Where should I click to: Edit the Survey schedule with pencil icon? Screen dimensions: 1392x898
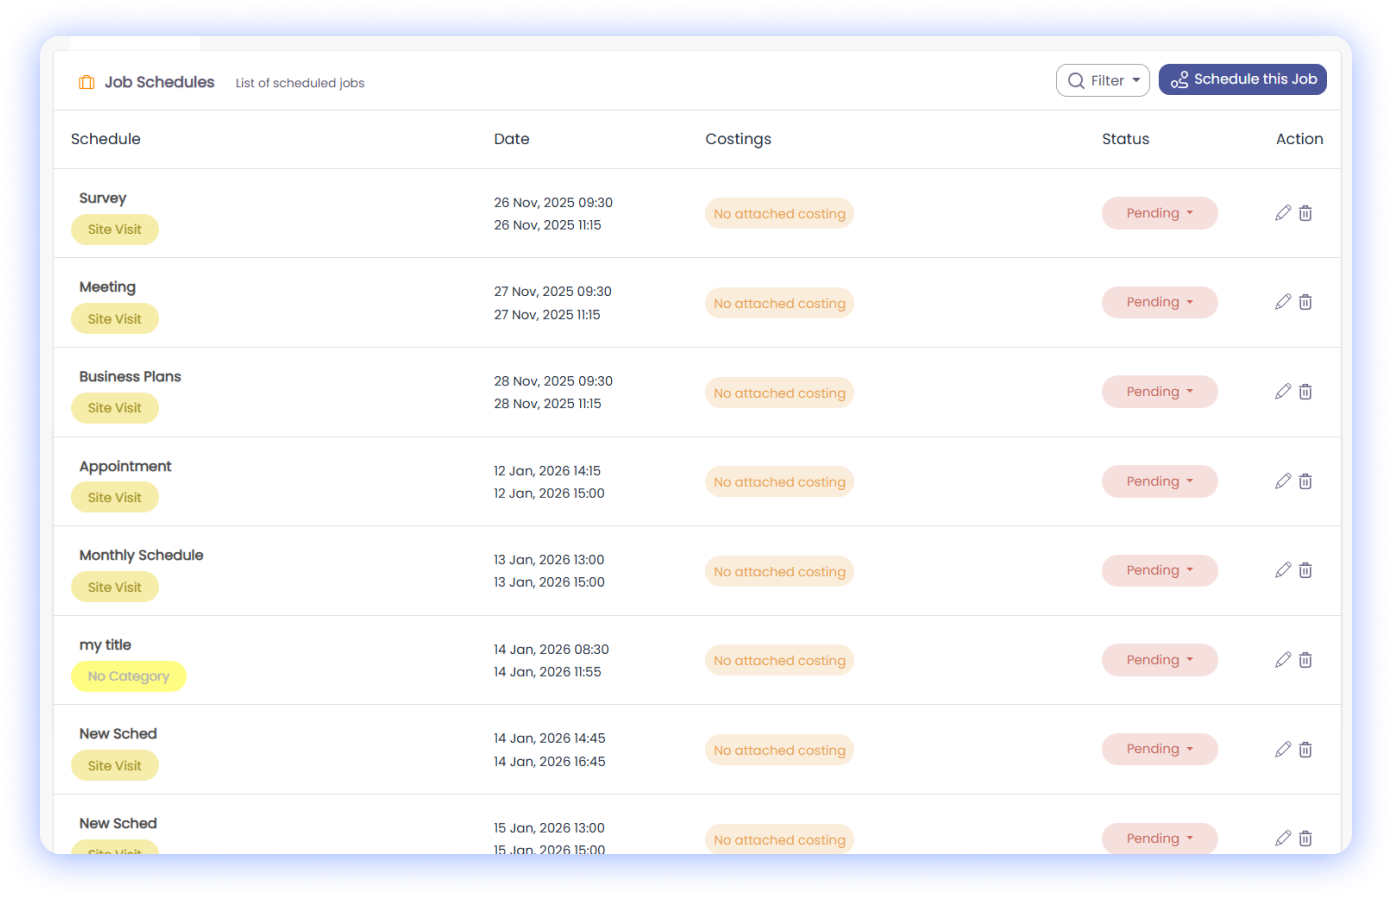pos(1283,213)
